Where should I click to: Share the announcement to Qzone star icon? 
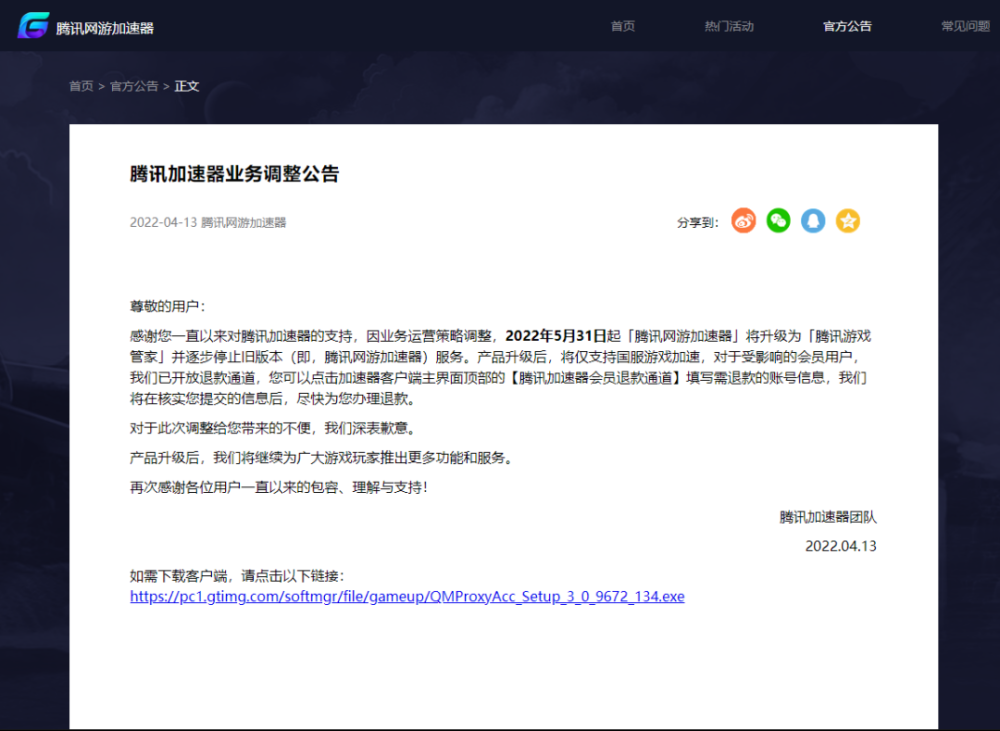pos(848,221)
